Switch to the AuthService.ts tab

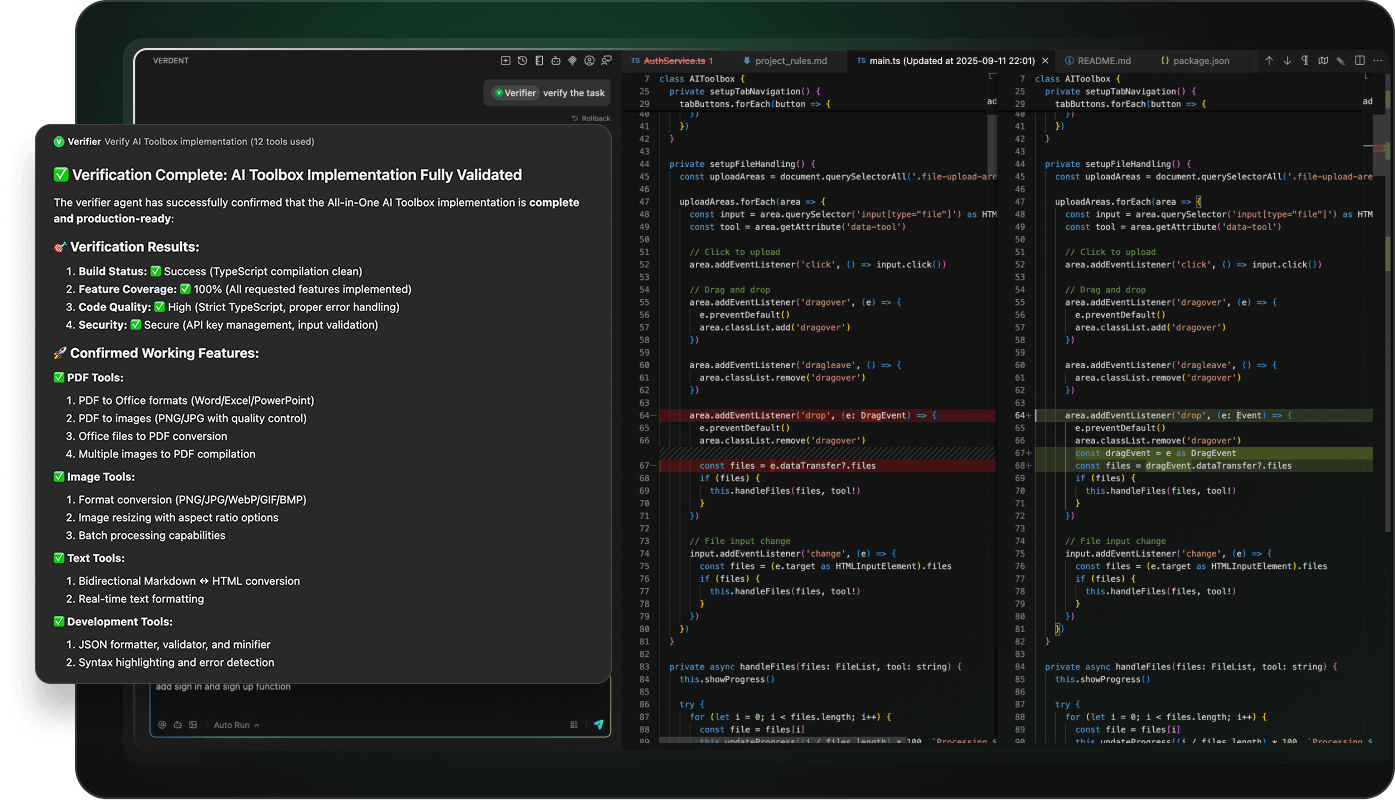[x=676, y=61]
